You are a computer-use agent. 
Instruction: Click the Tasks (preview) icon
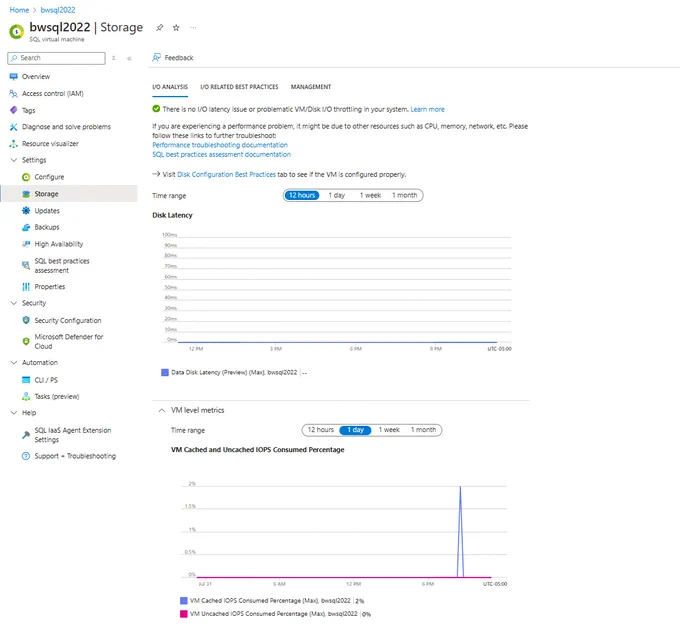(26, 396)
